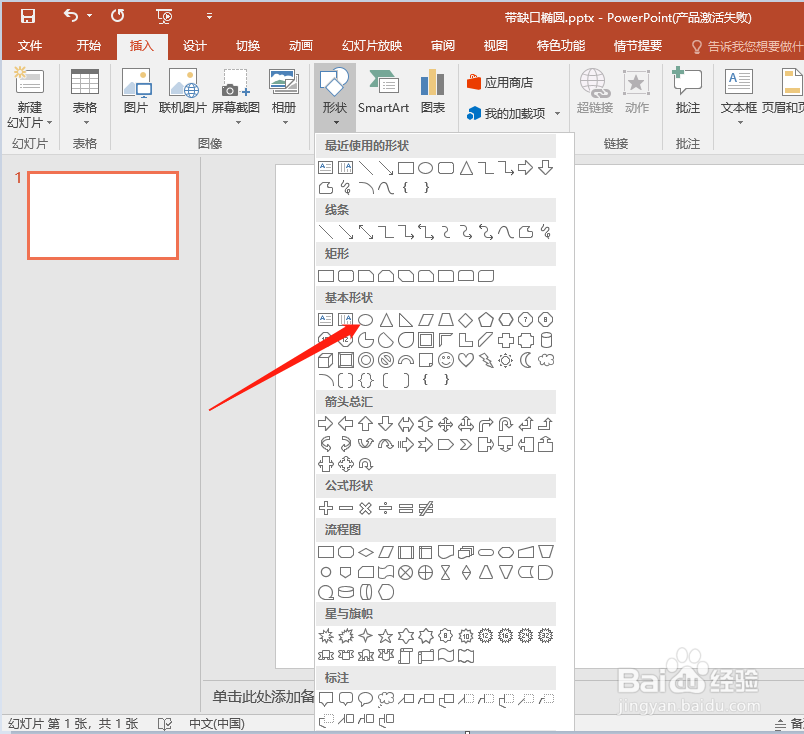Select the oval shape under 基本形状
The height and width of the screenshot is (734, 804).
point(366,320)
